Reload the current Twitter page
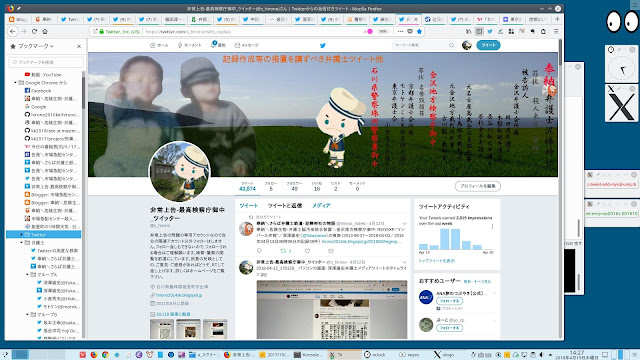 [x=34, y=31]
